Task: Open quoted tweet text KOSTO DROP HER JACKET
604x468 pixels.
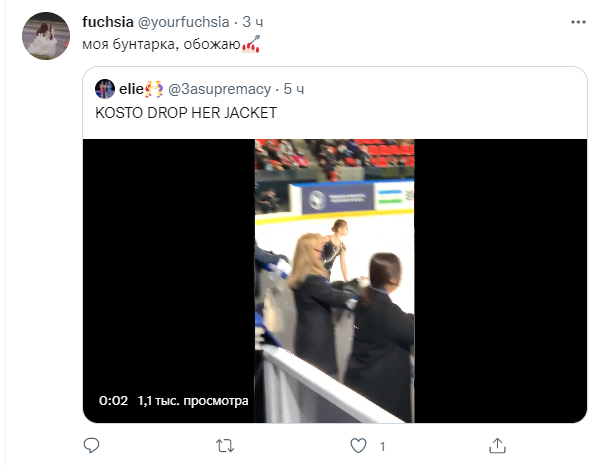Action: 186,112
